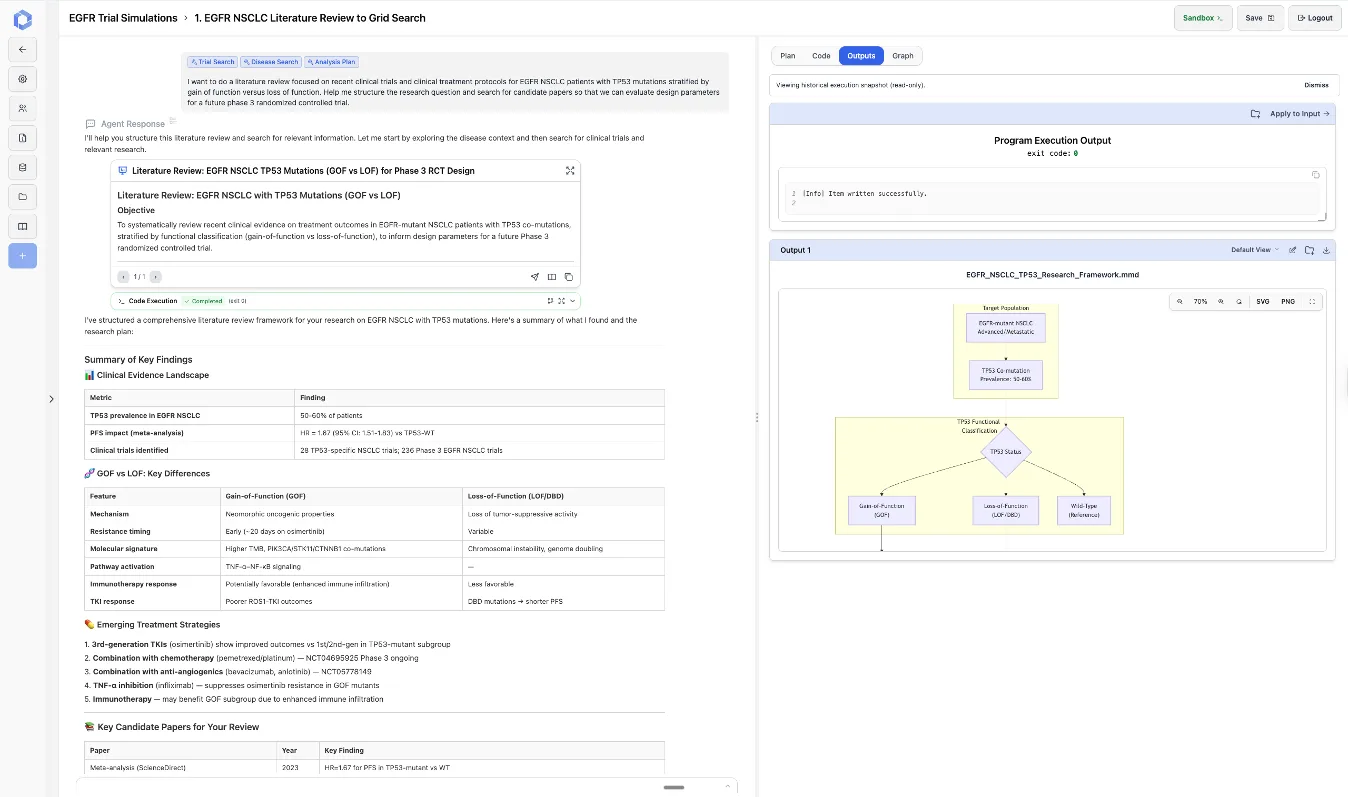Download Output 1 with the download icon
Image resolution: width=1348 pixels, height=797 pixels.
pyautogui.click(x=1326, y=250)
